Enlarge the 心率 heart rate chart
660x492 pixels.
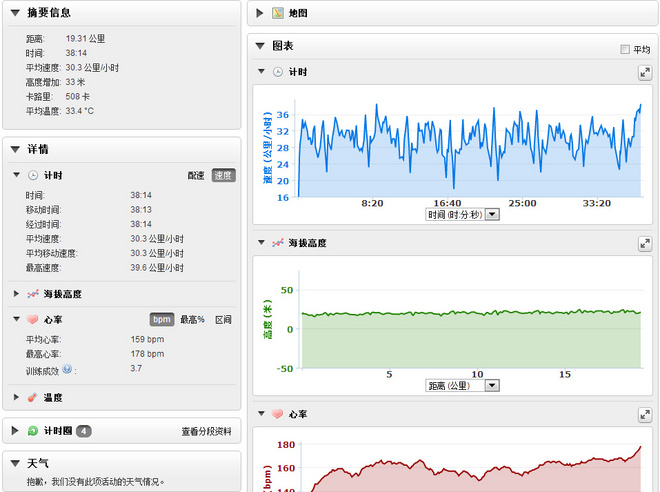tap(645, 415)
